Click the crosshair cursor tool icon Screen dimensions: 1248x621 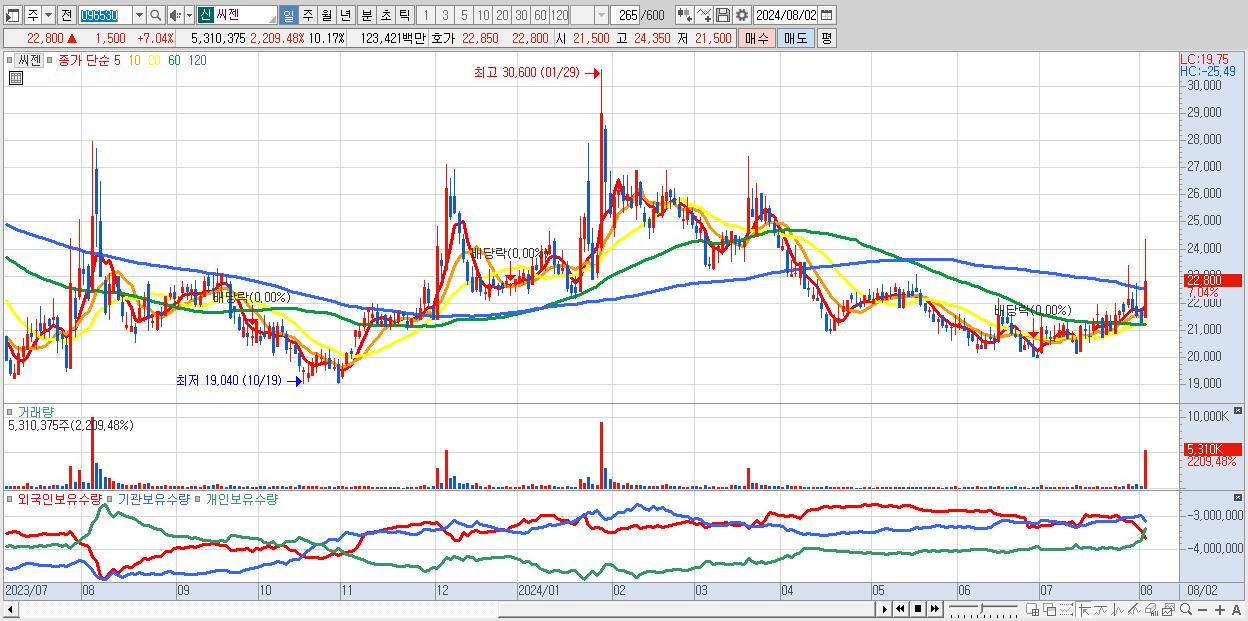1085,609
